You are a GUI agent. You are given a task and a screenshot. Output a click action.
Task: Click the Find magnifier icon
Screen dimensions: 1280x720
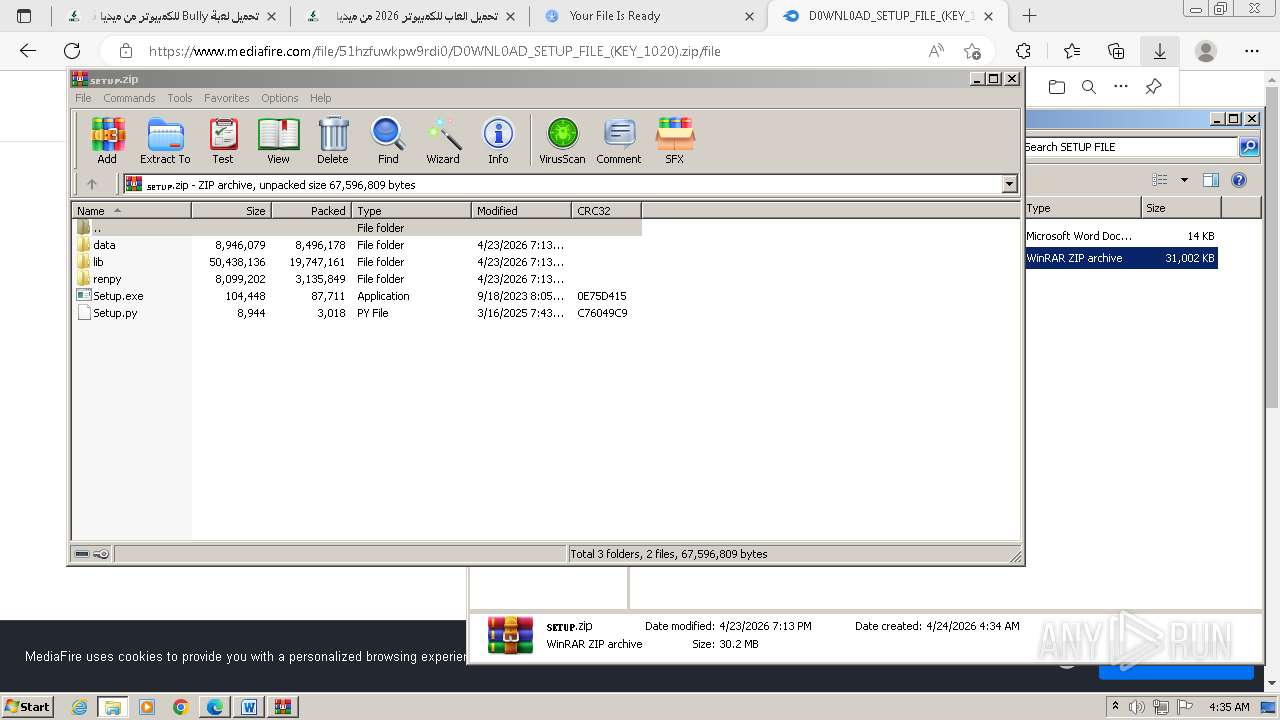click(x=388, y=140)
